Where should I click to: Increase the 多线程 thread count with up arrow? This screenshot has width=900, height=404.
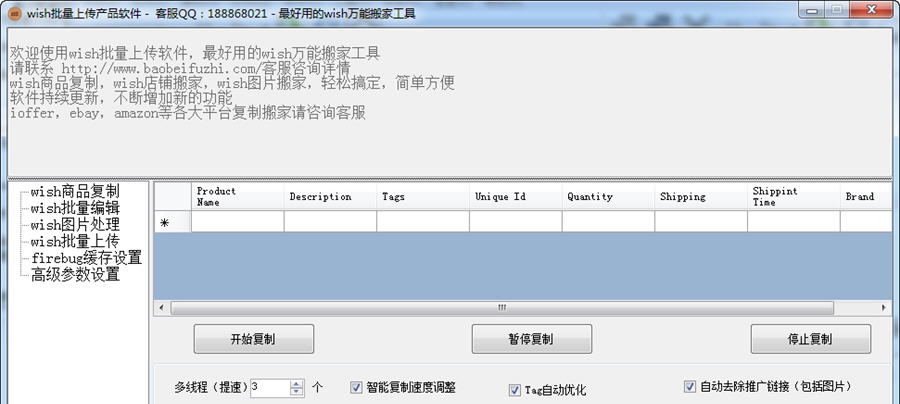297,384
